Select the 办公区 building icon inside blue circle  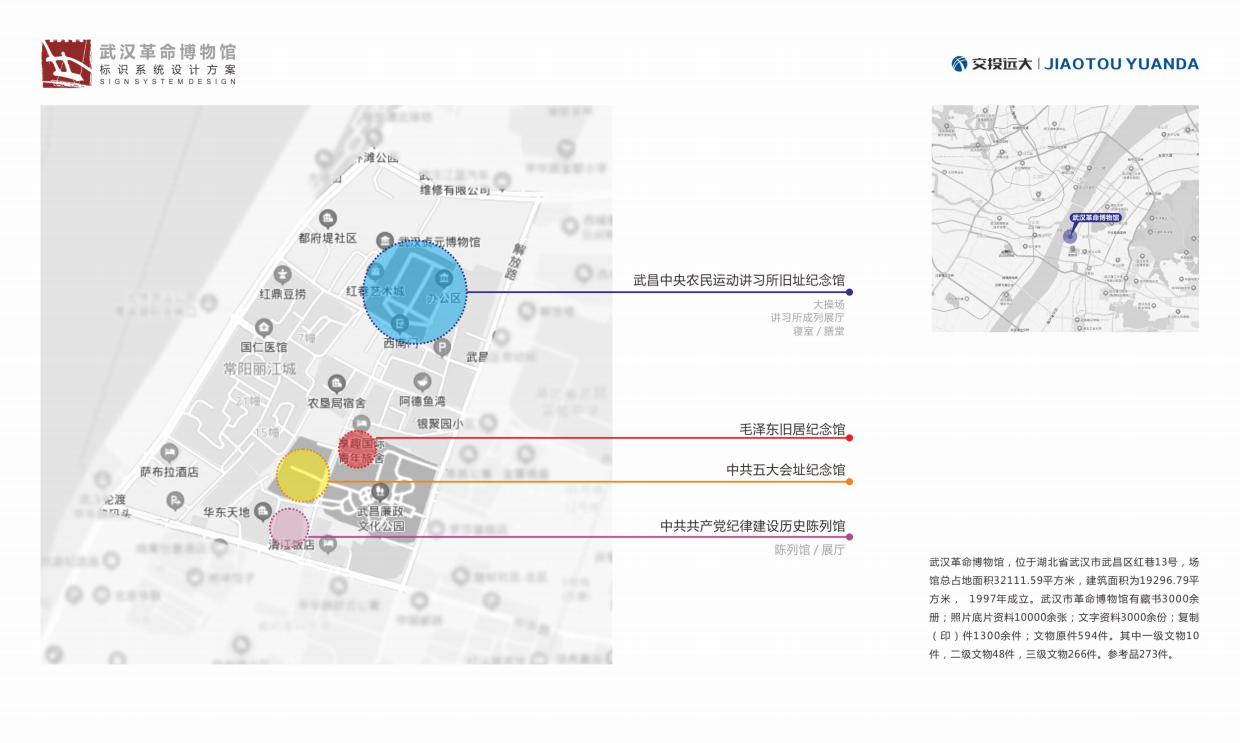(444, 278)
